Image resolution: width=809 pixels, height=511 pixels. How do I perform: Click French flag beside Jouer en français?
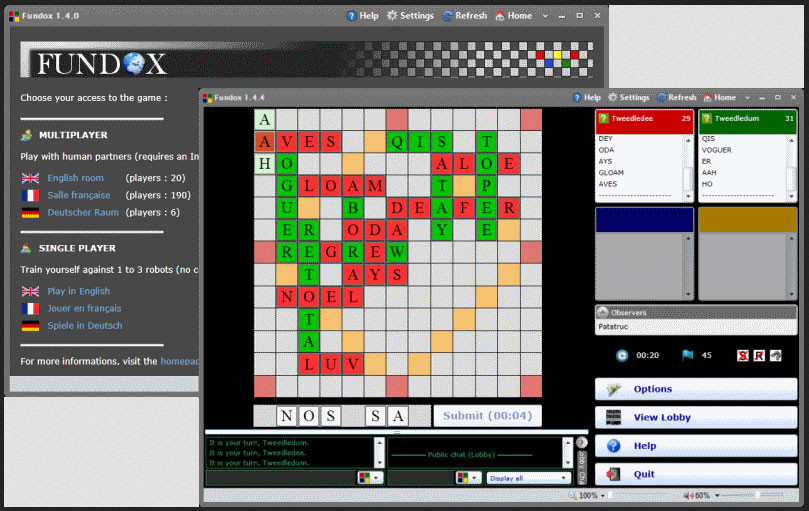coord(30,308)
